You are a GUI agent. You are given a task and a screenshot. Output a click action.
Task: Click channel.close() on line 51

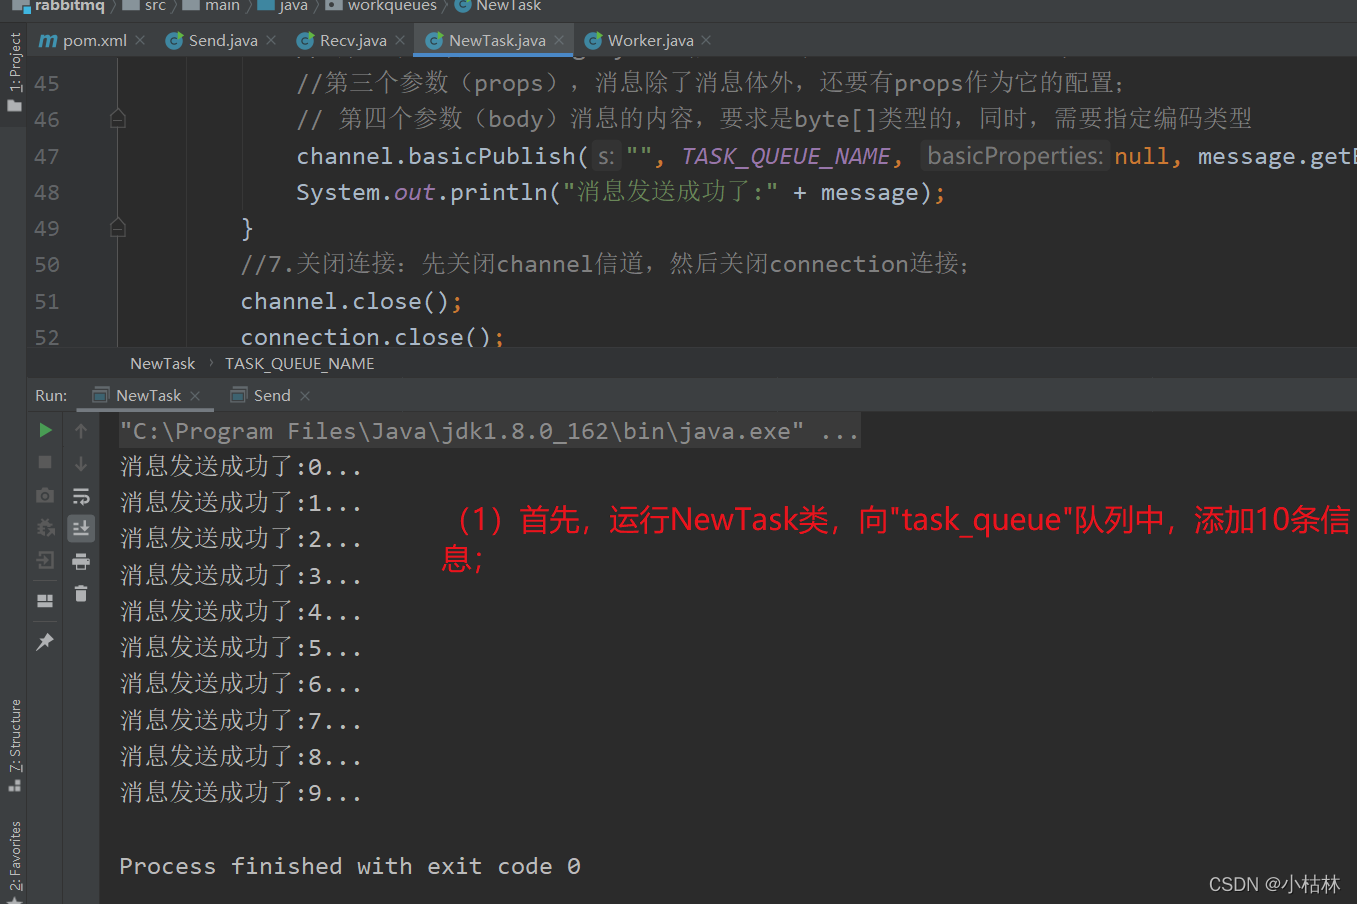(x=351, y=301)
